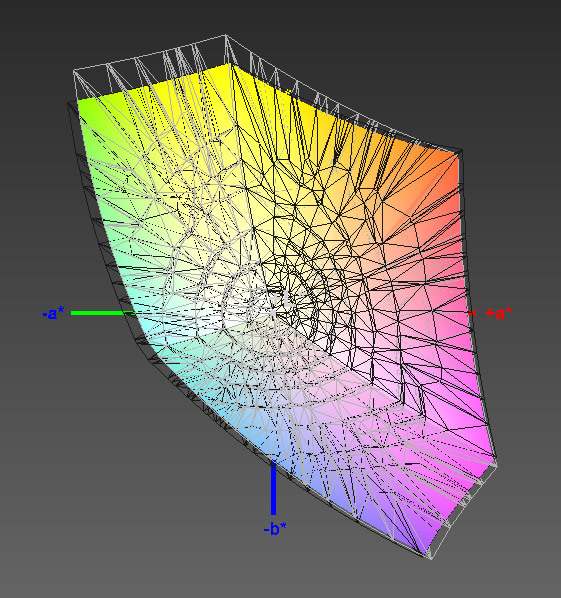Click the black wireframe upper-right corner
Viewport: 561px width, 598px height.
461,151
